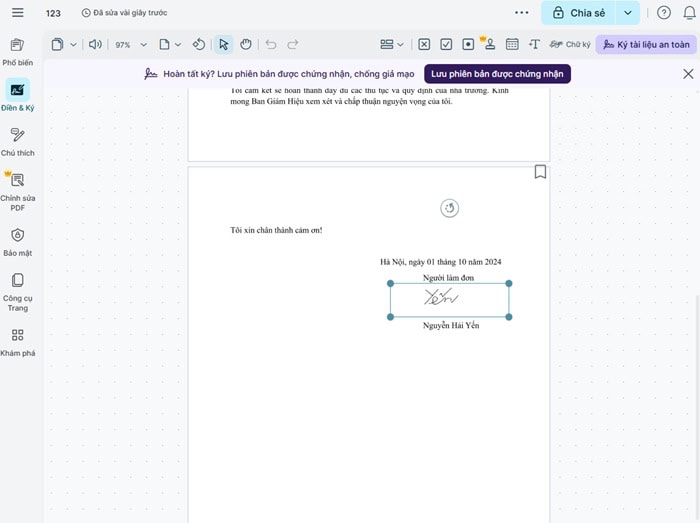This screenshot has height=523, width=700.
Task: Insert cross mark field tool
Action: point(424,45)
